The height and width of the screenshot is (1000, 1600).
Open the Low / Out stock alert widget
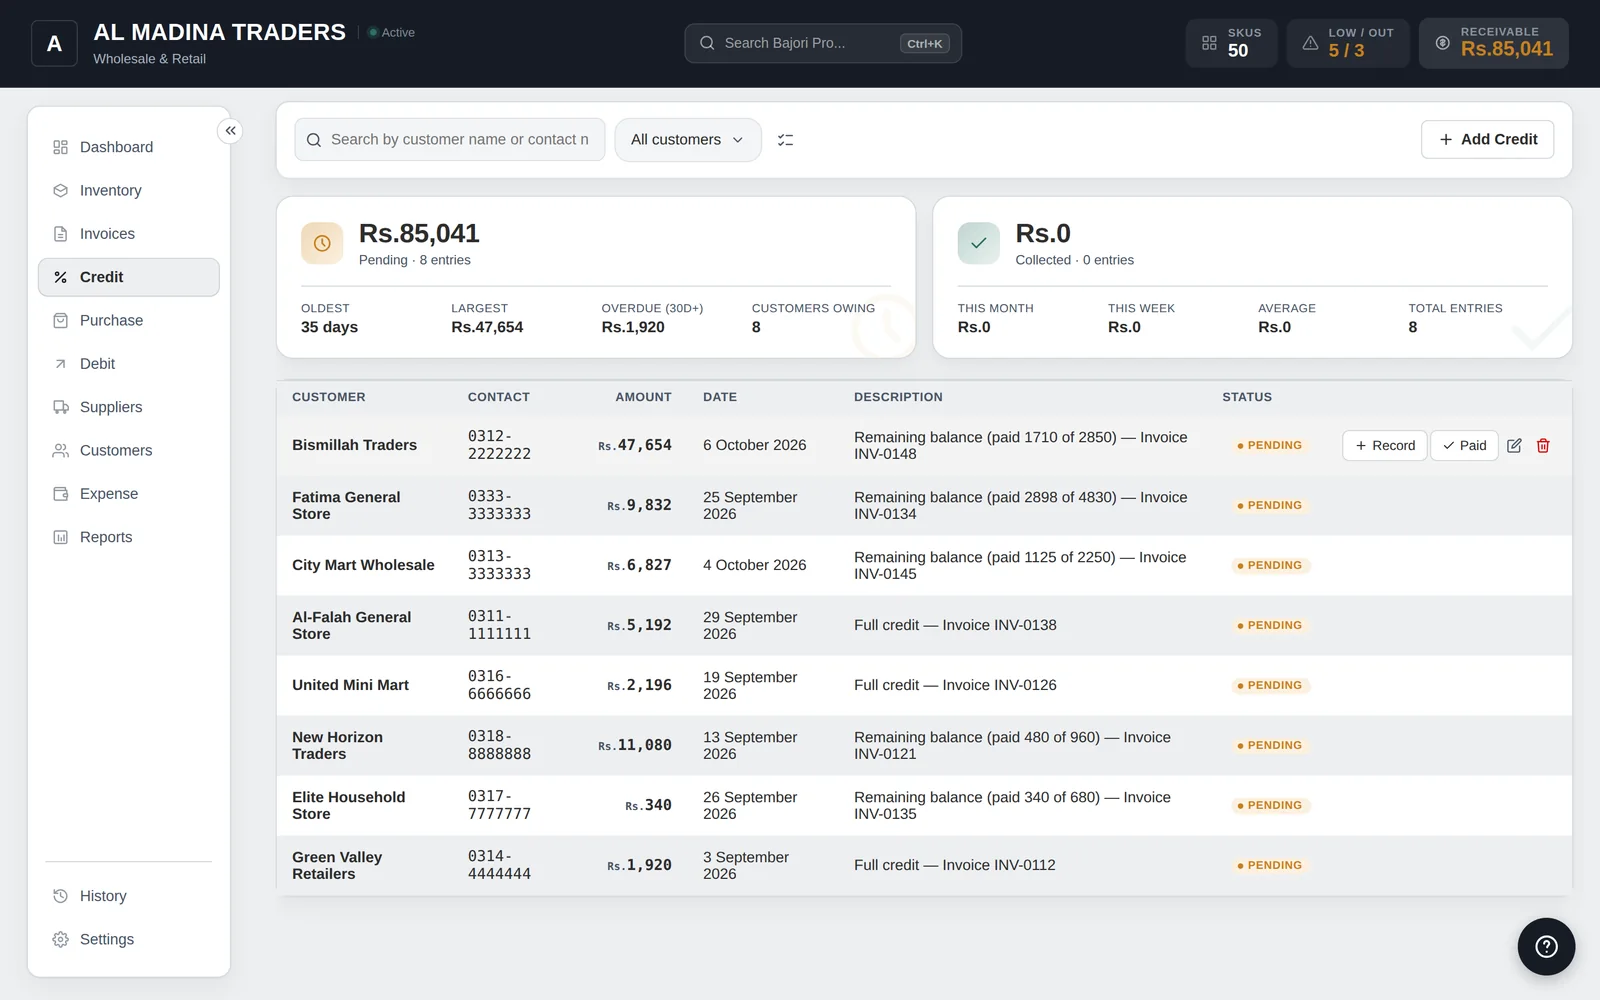click(1348, 43)
